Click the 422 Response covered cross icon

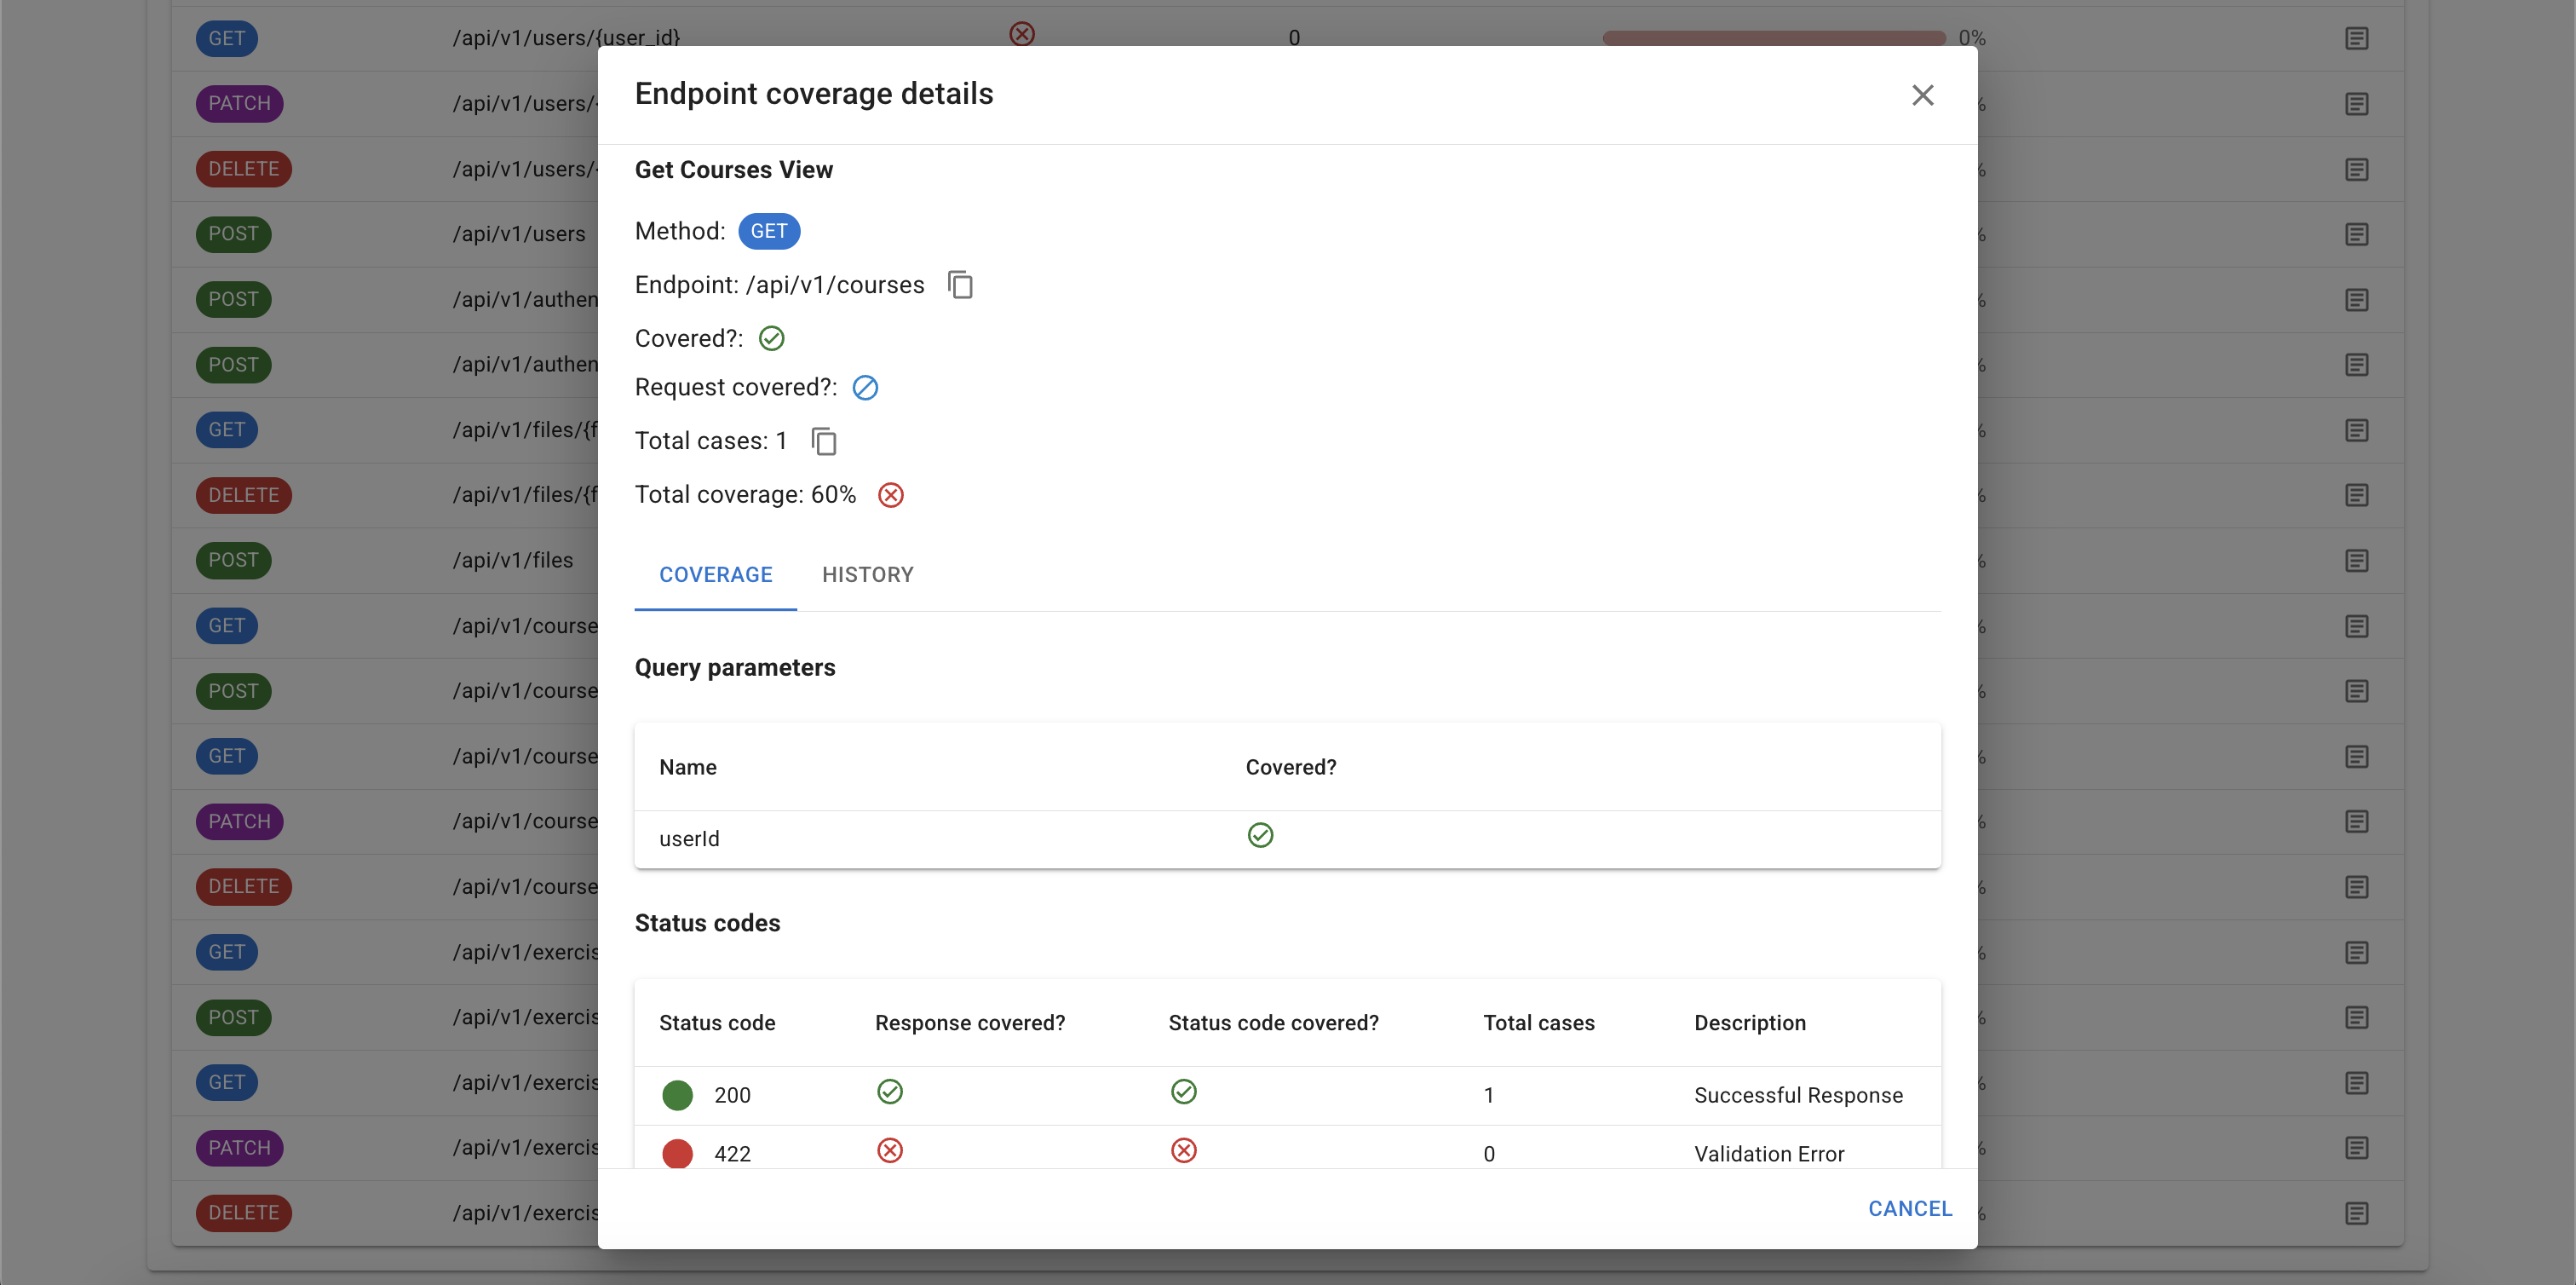click(x=889, y=1150)
